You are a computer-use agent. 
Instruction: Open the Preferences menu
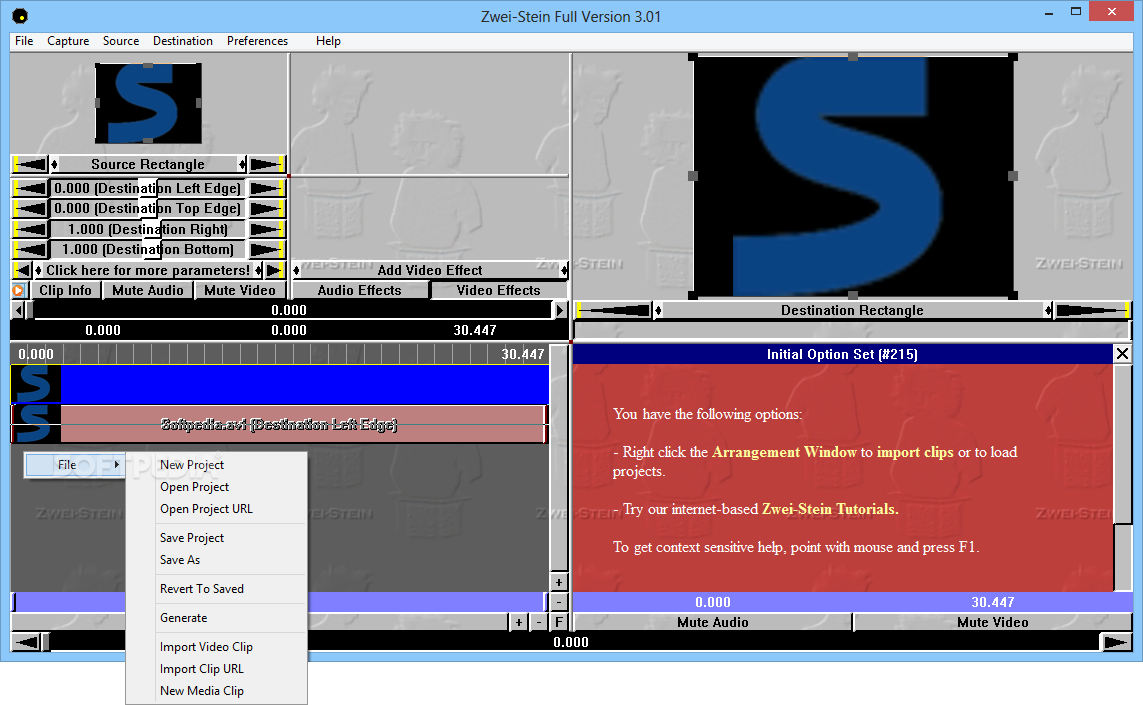[x=257, y=41]
